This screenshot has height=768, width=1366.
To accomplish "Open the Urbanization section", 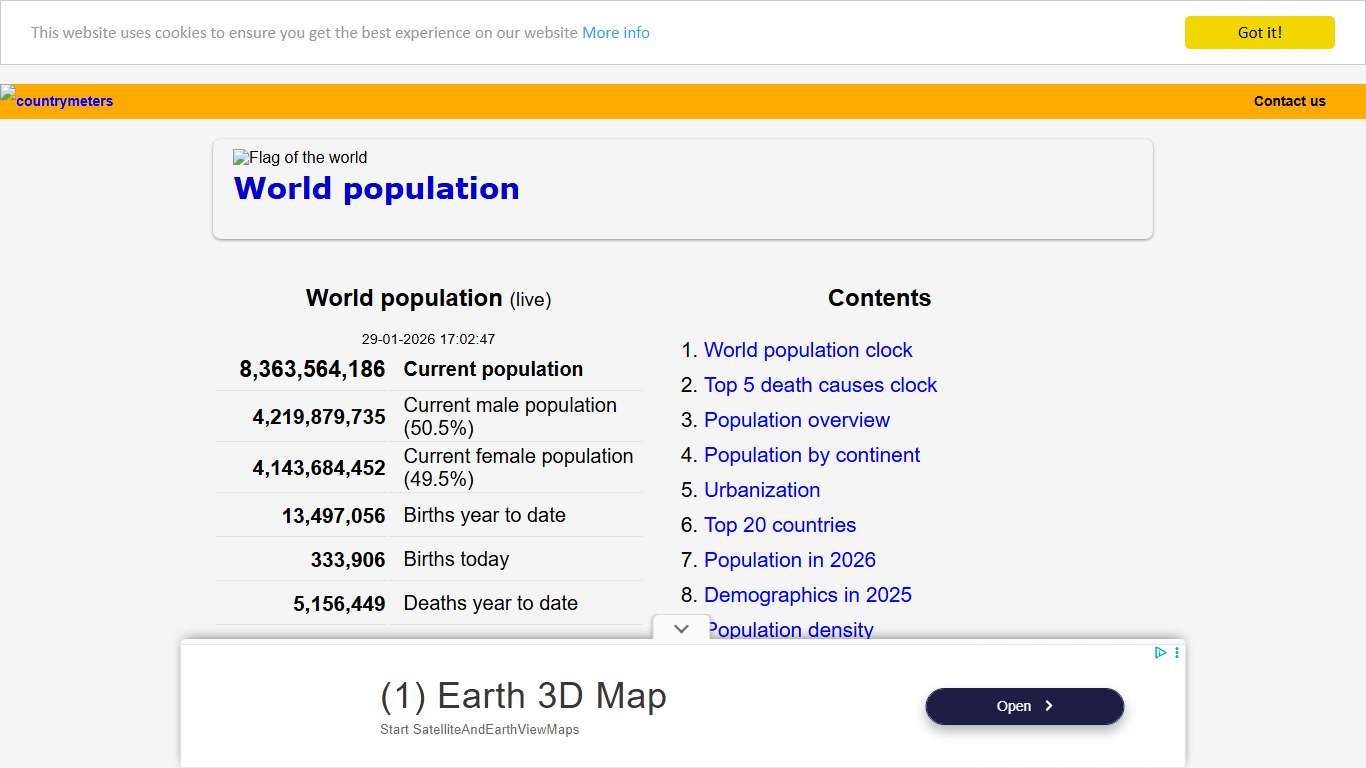I will click(x=762, y=490).
